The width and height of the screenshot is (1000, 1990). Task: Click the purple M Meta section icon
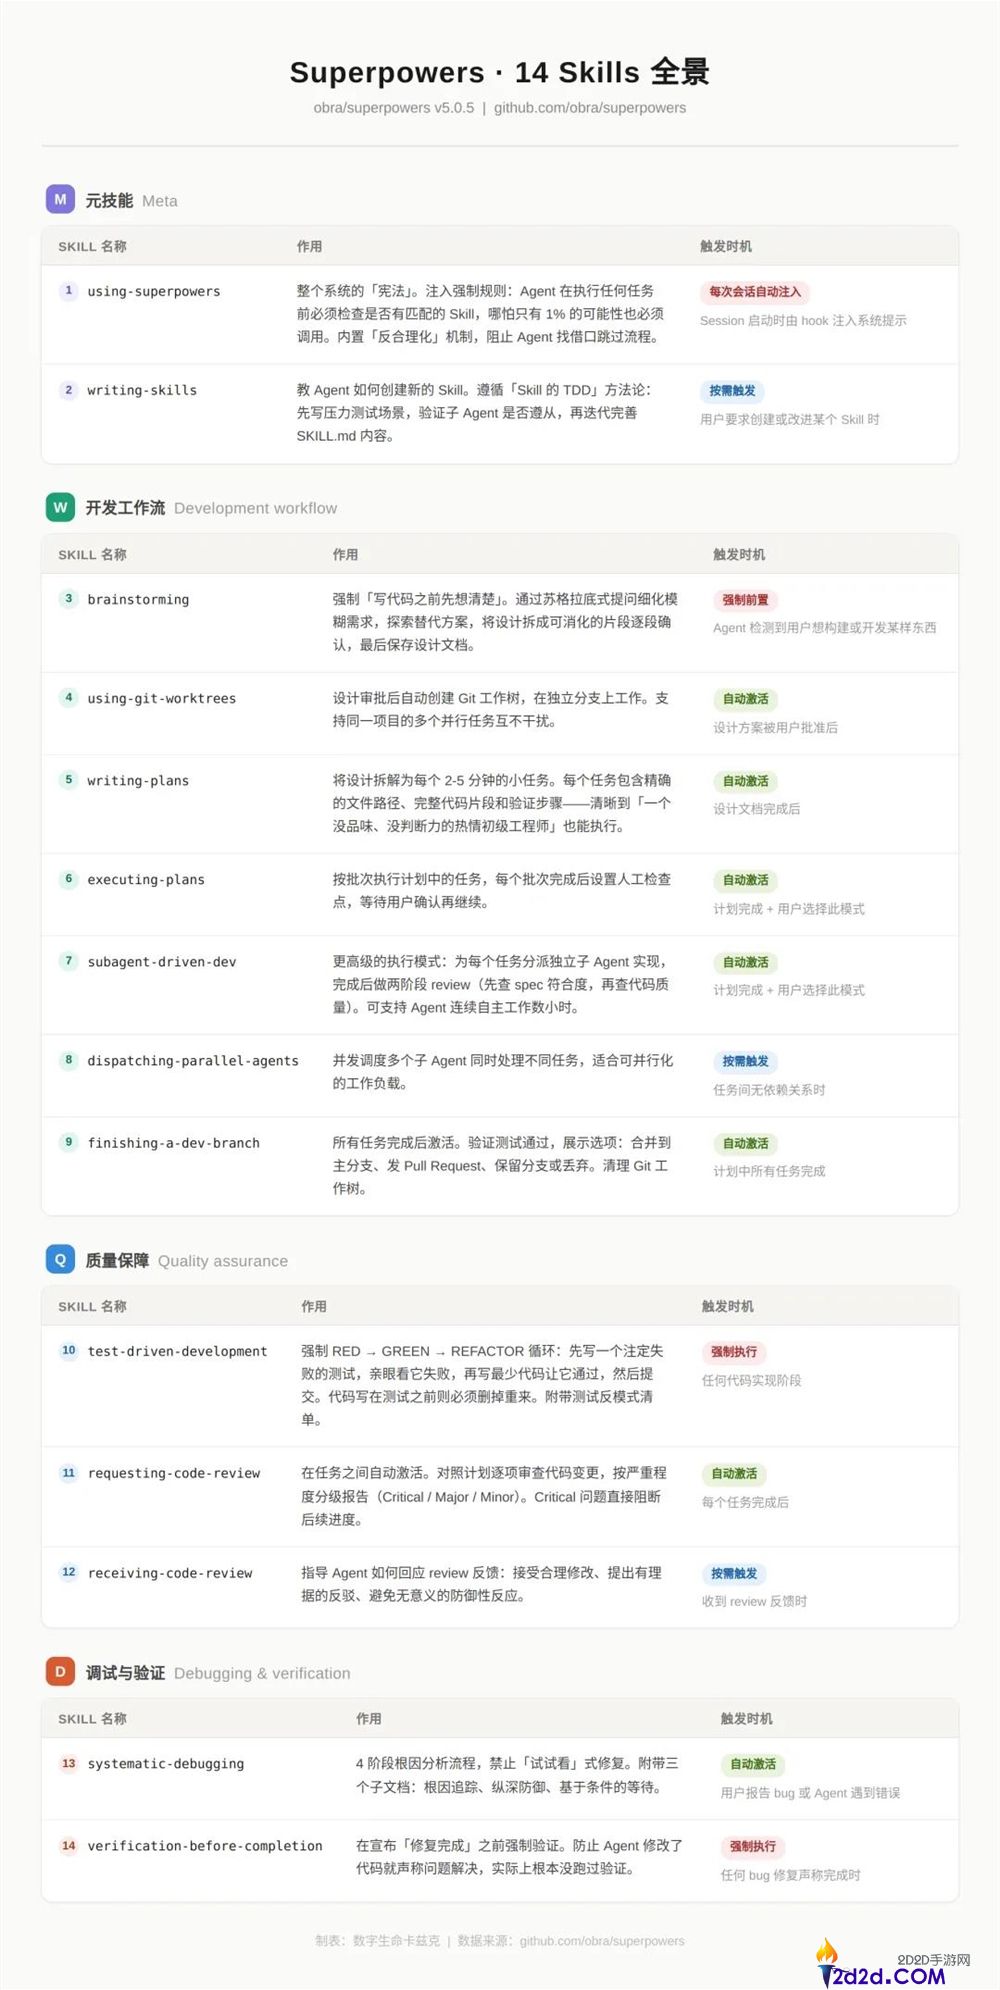(x=60, y=199)
